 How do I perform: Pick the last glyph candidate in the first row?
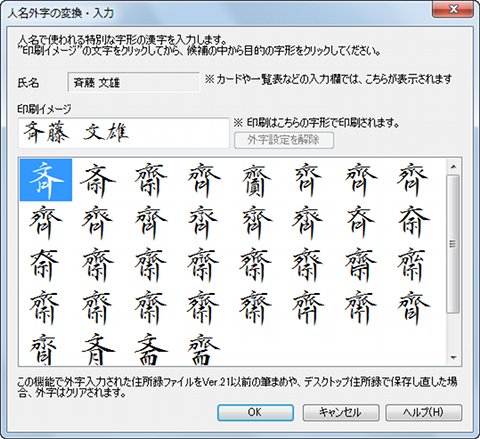point(412,180)
